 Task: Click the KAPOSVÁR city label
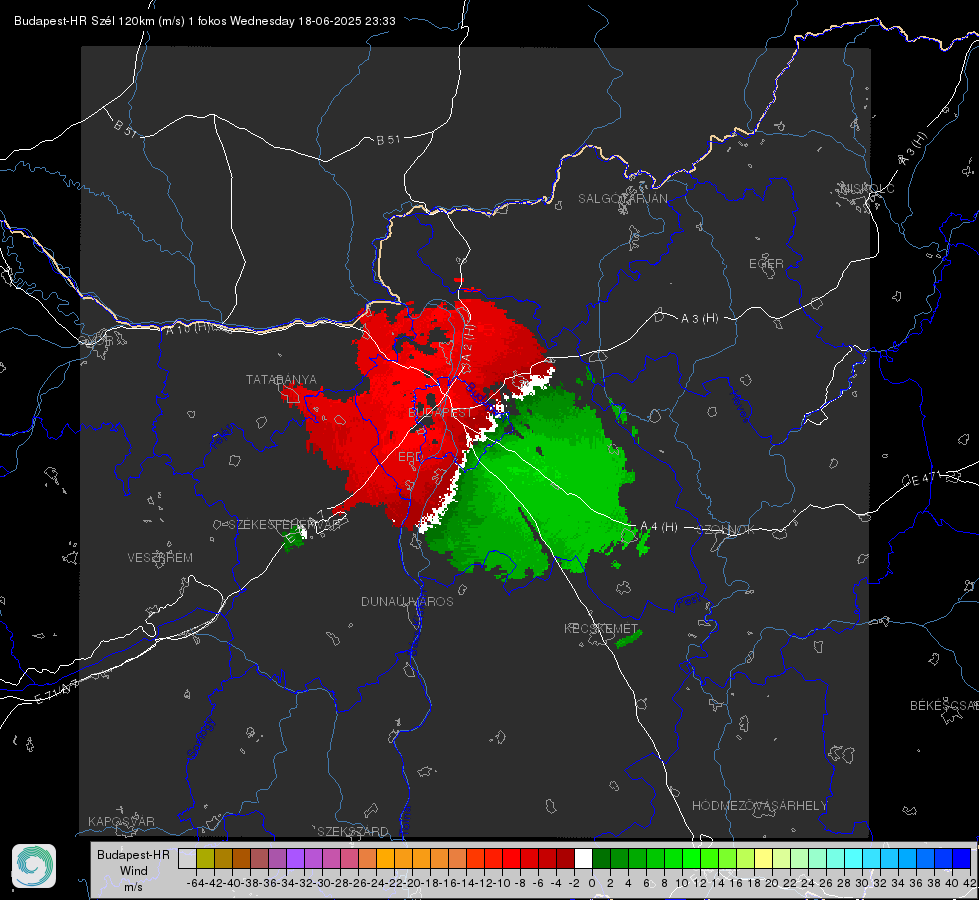pos(121,821)
